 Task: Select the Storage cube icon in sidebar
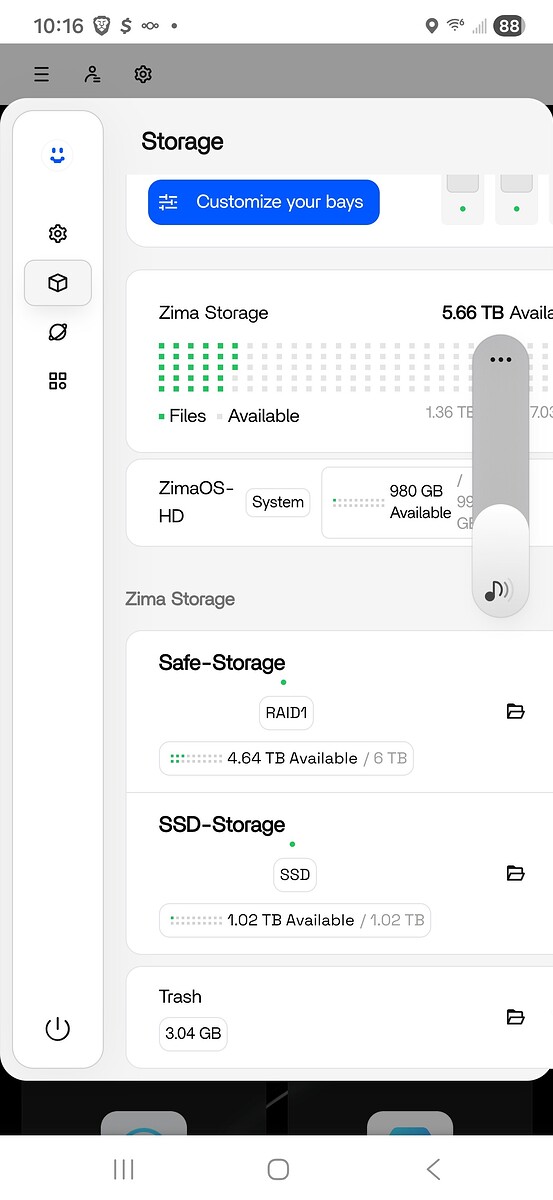[58, 283]
